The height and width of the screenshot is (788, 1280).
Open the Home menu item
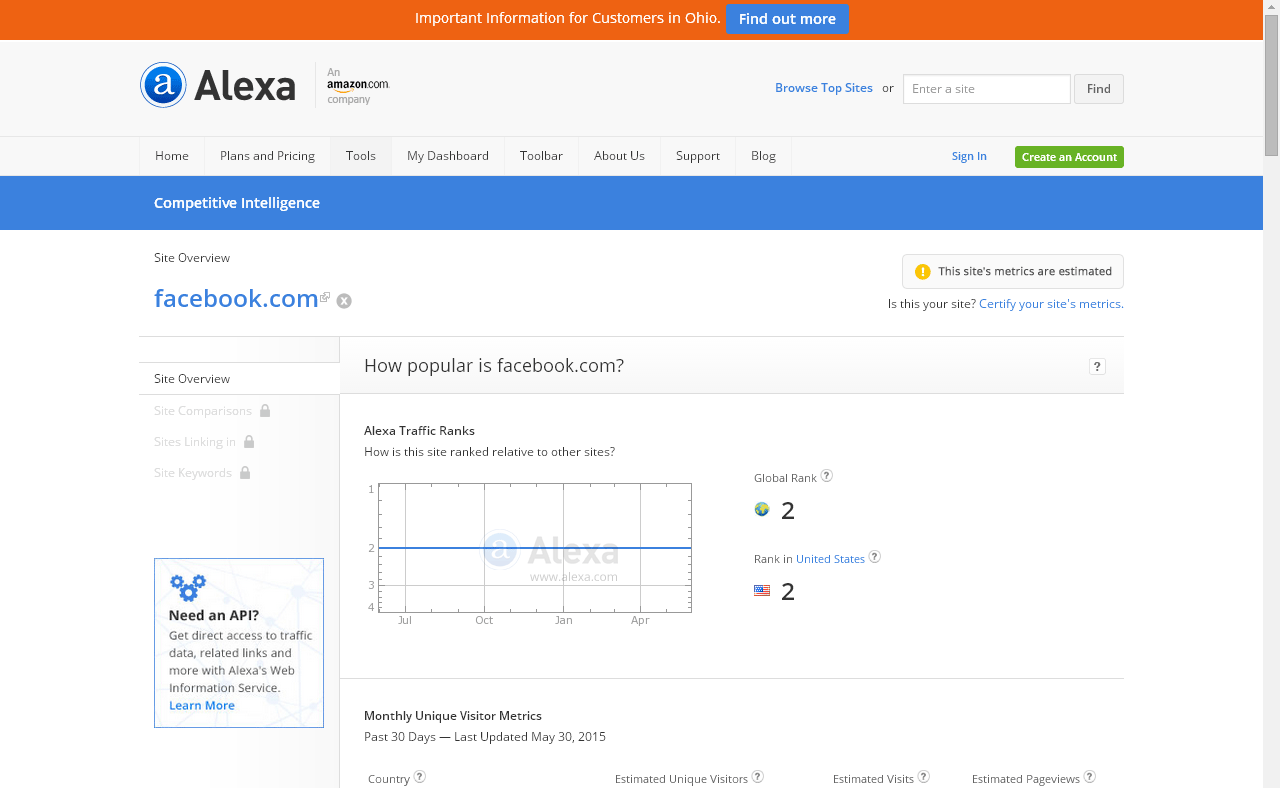(172, 156)
